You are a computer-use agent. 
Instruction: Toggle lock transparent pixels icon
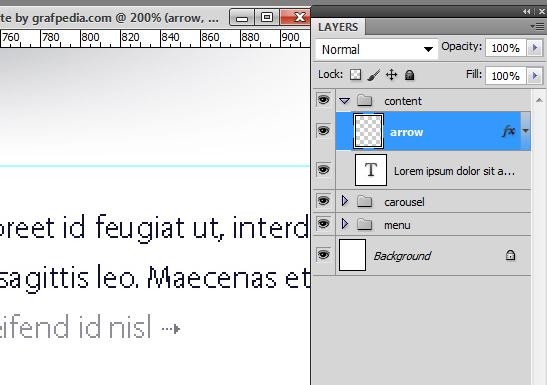tap(355, 75)
